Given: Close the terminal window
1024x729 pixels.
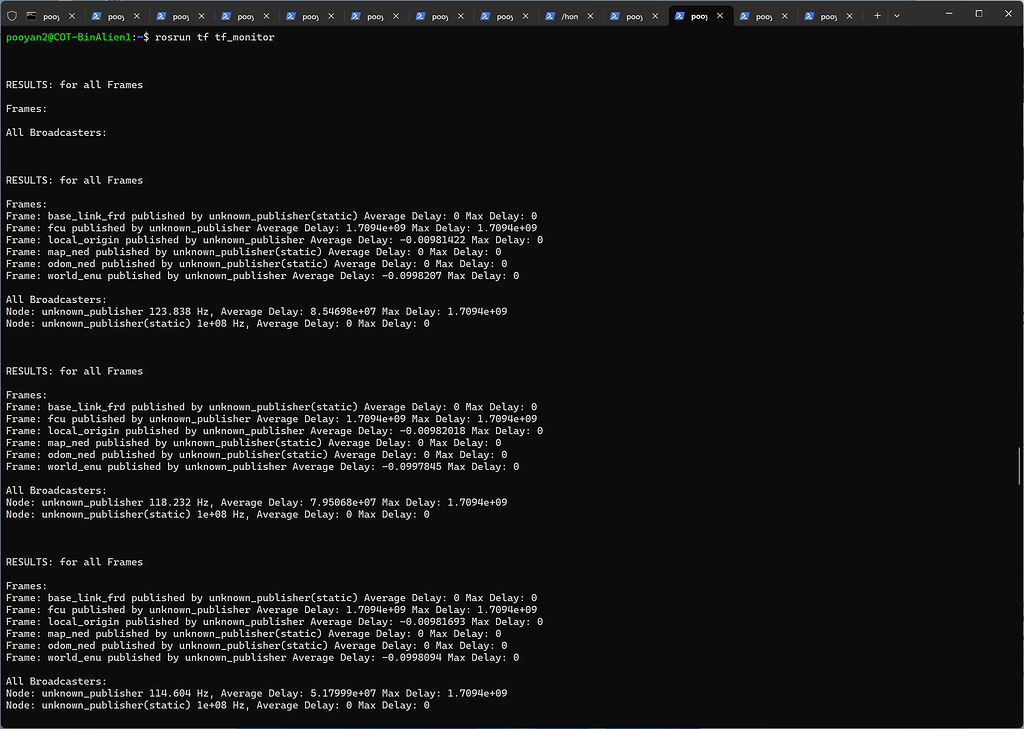Looking at the screenshot, I should tap(1008, 14).
